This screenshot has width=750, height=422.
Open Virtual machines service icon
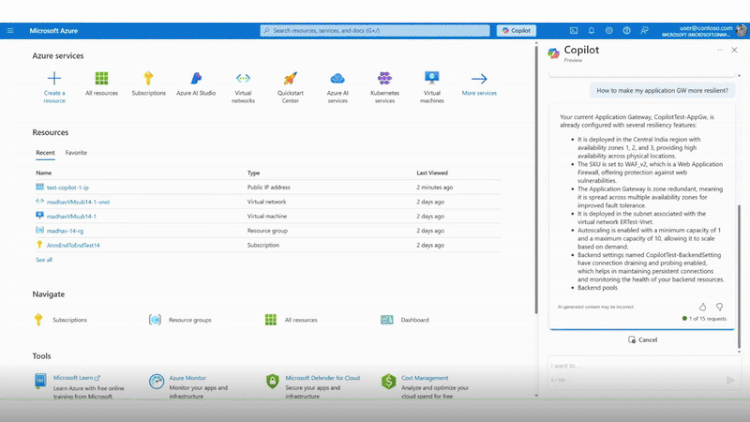tap(432, 78)
